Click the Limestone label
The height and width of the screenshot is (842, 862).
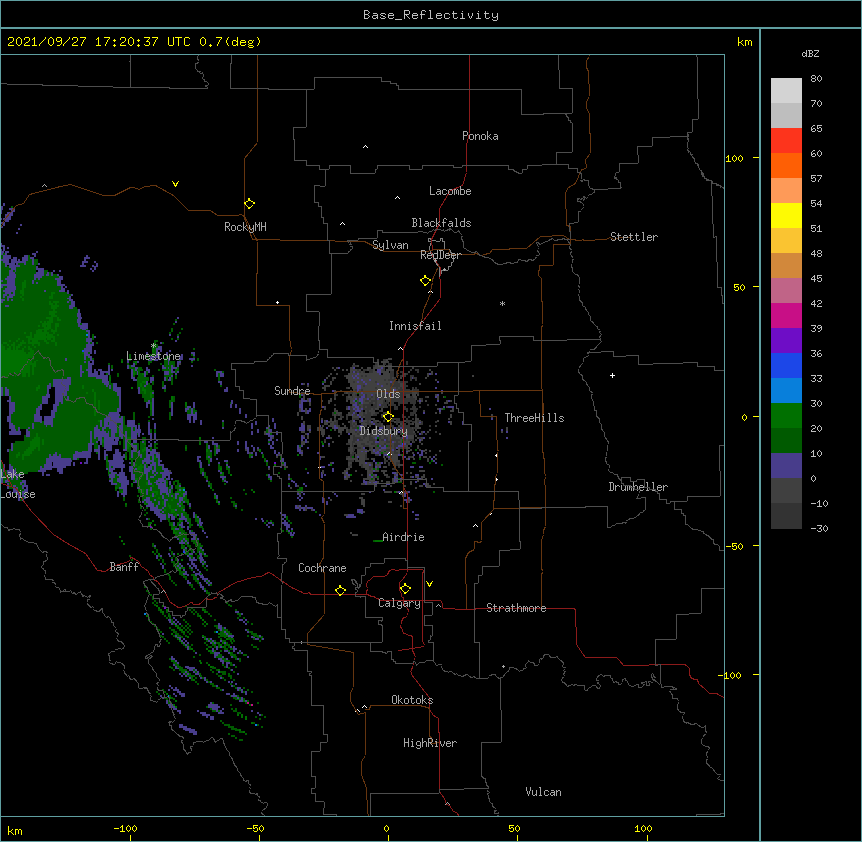153,356
